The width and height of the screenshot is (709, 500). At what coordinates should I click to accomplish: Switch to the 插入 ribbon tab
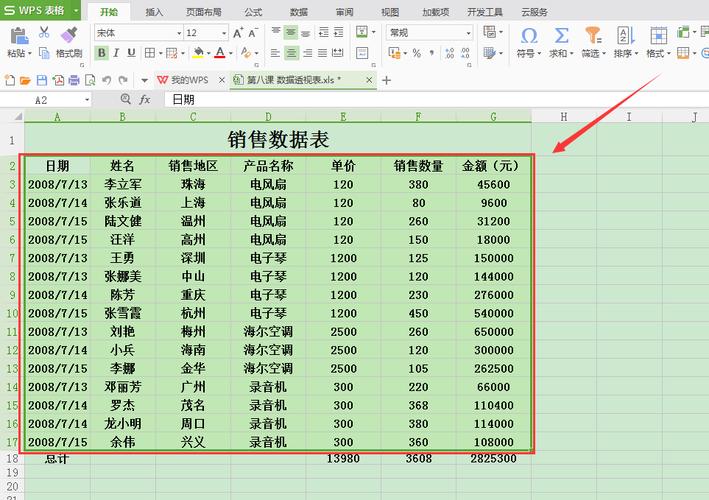coord(154,12)
